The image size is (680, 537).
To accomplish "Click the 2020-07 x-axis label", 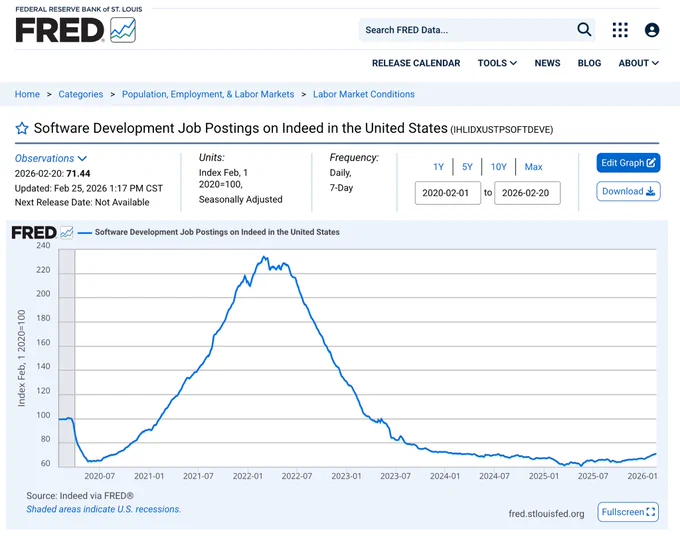I will point(99,476).
